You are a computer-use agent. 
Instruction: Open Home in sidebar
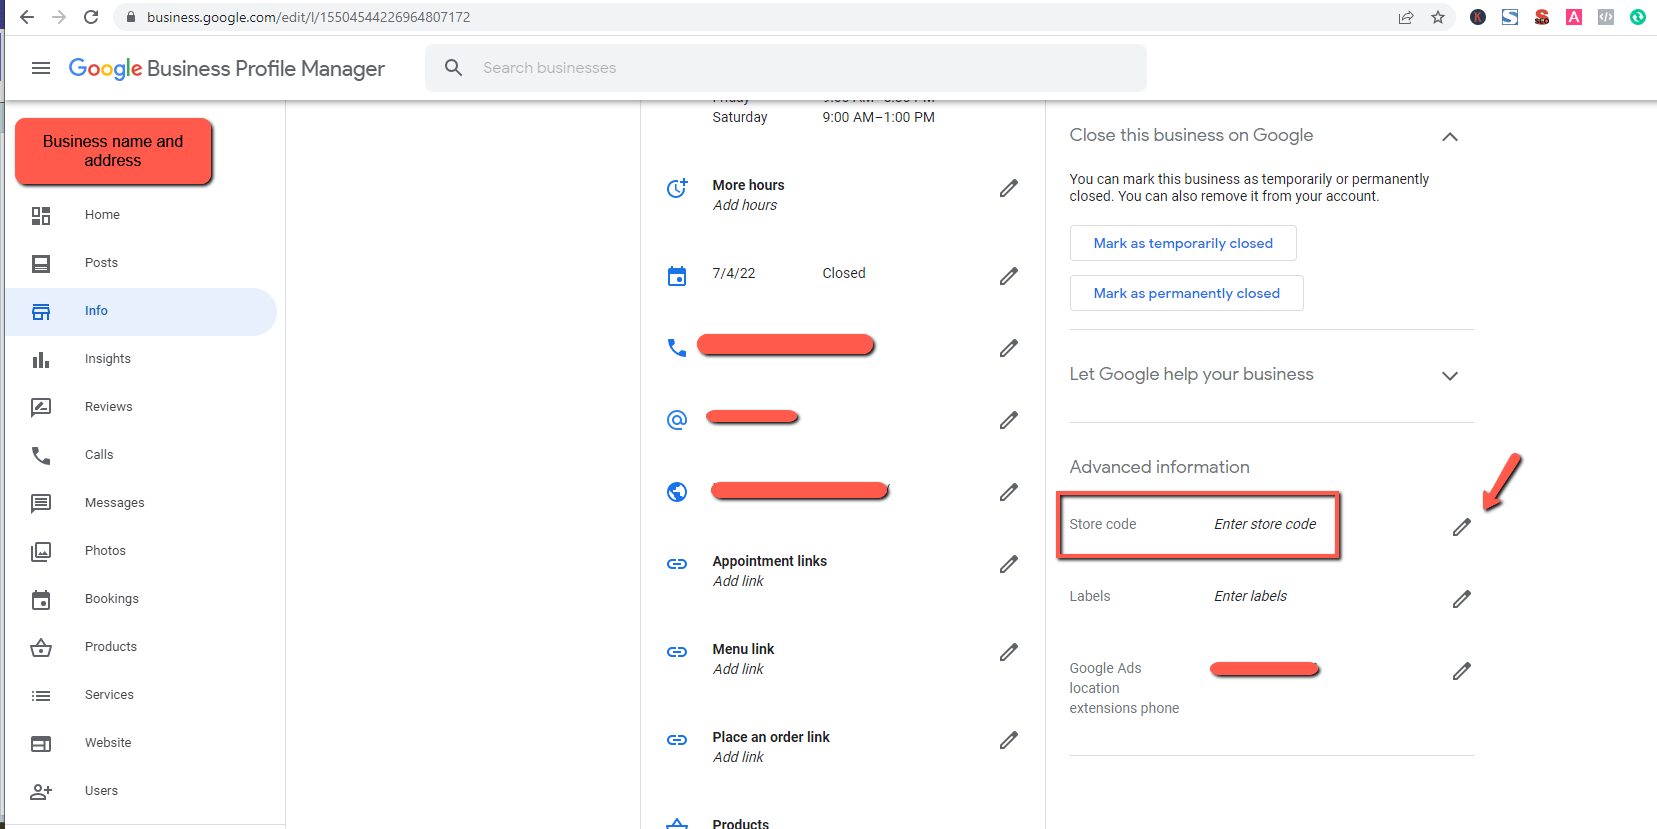(x=141, y=215)
